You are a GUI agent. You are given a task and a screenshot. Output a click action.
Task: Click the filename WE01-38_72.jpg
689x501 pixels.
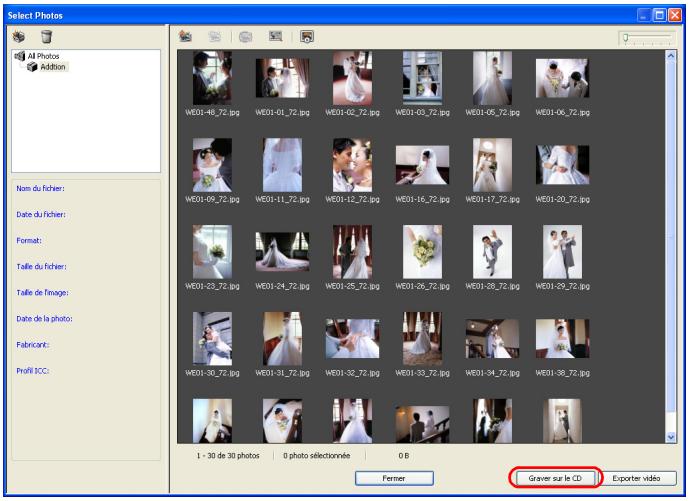pyautogui.click(x=562, y=373)
